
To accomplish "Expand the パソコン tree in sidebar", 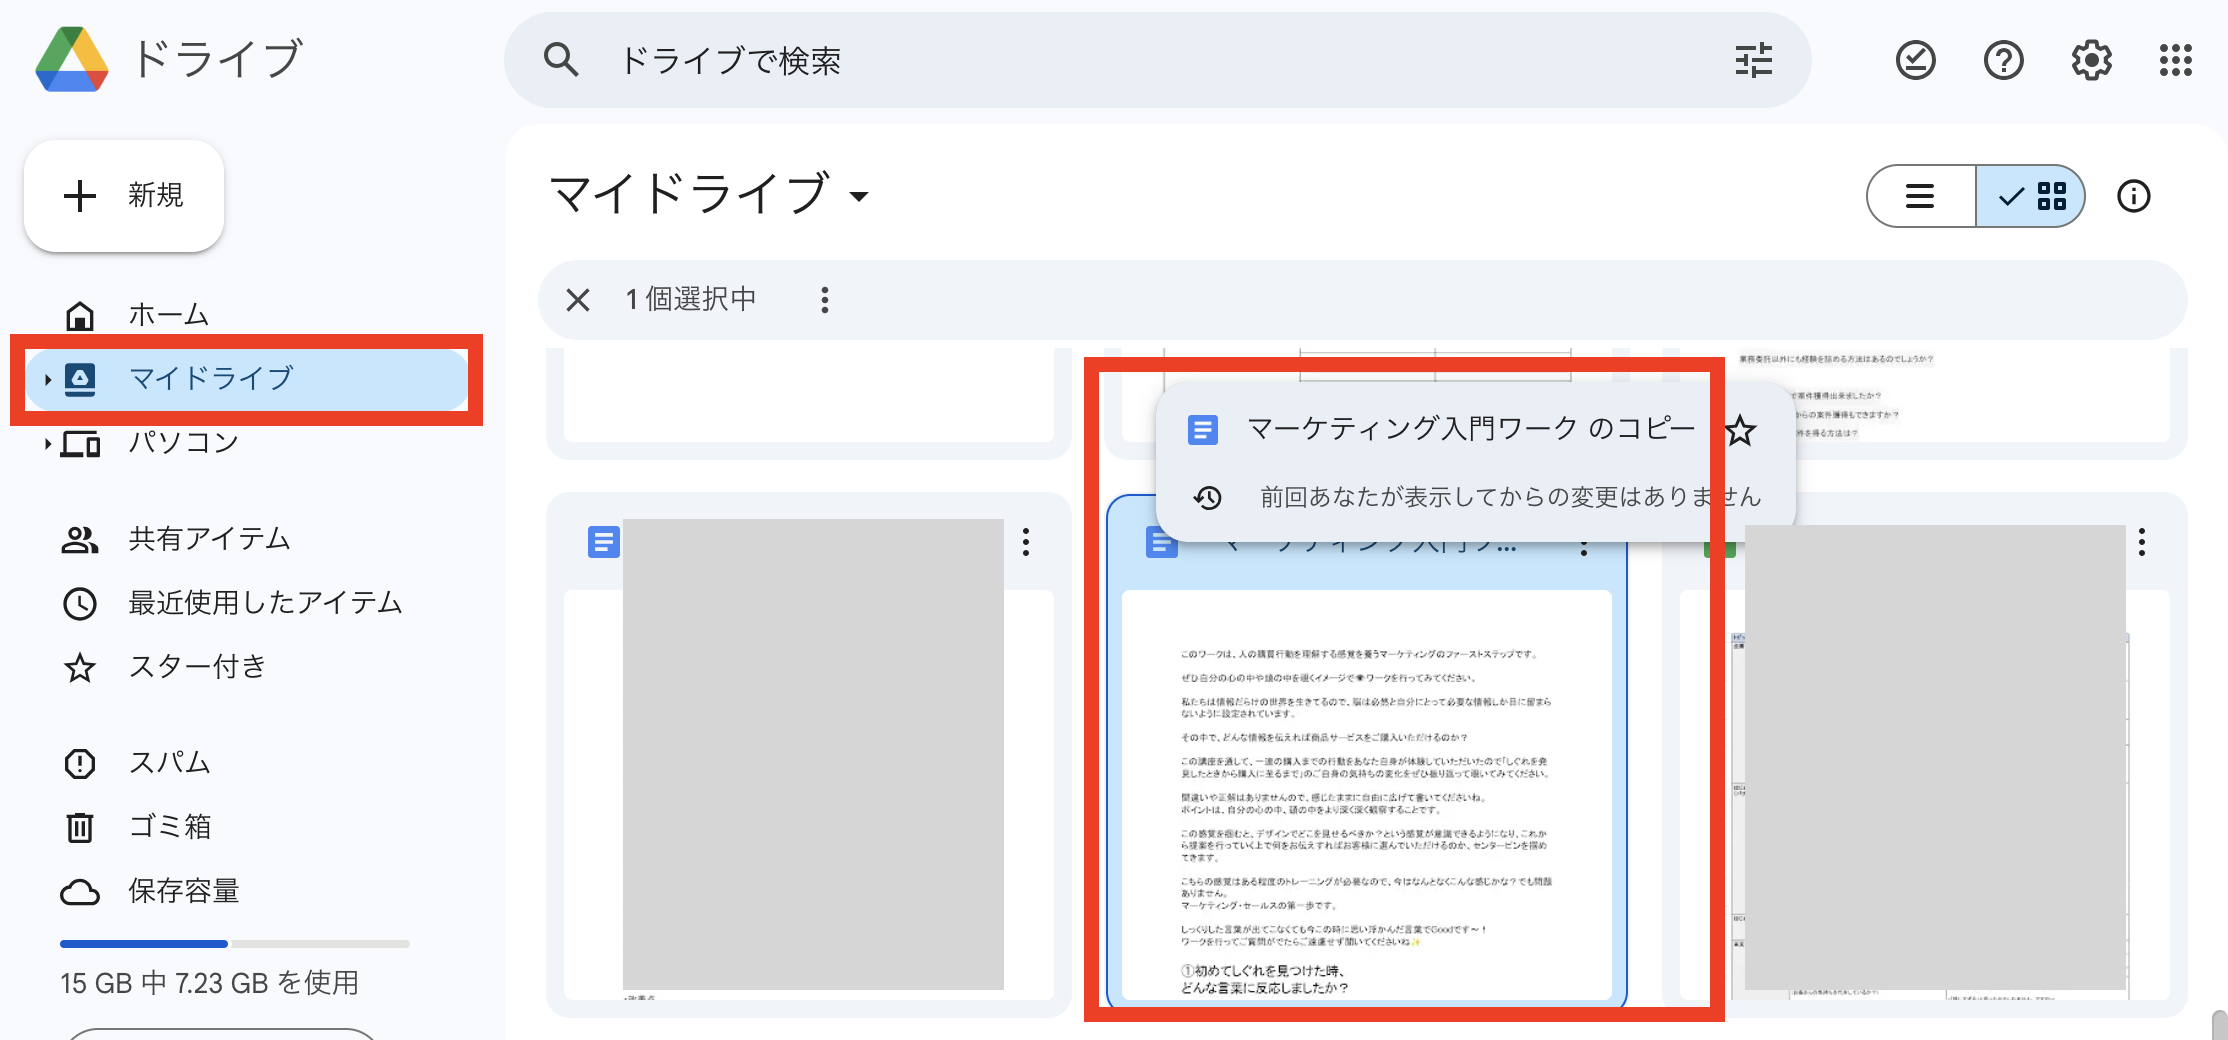I will tap(47, 443).
